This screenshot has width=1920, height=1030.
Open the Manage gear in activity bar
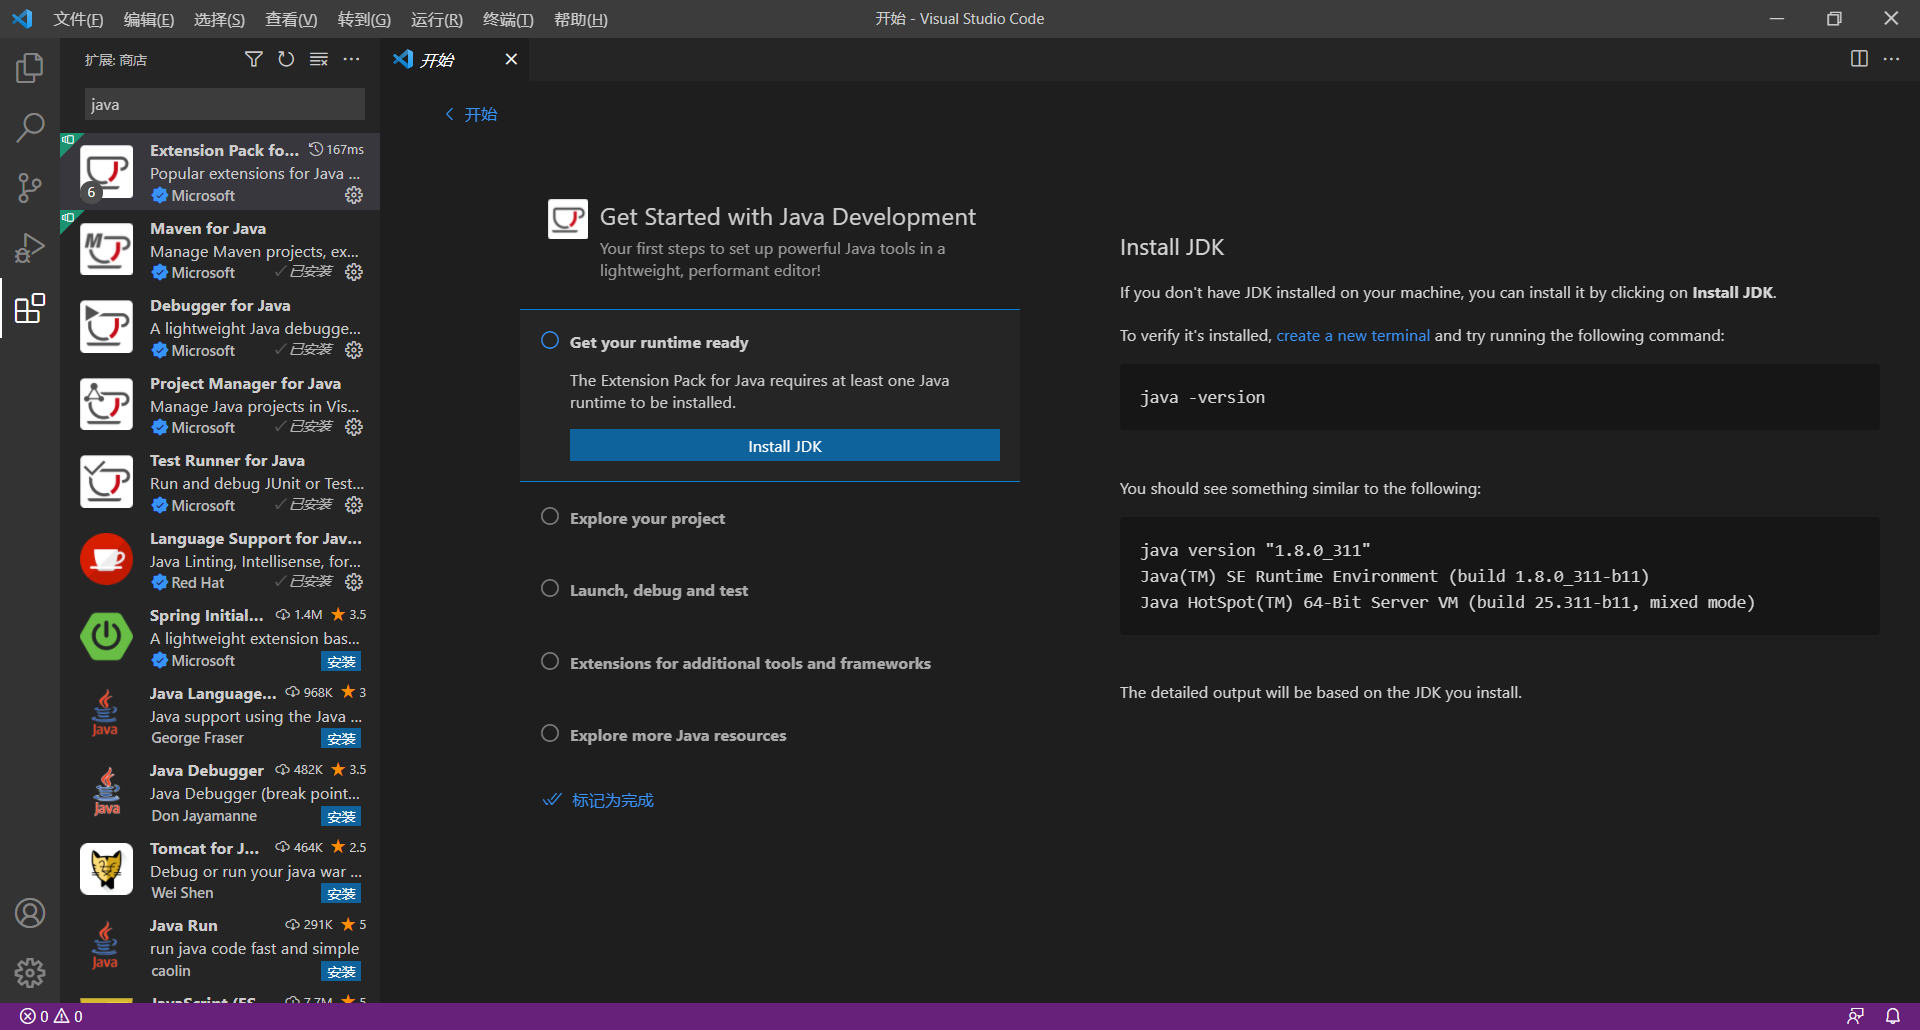click(30, 973)
